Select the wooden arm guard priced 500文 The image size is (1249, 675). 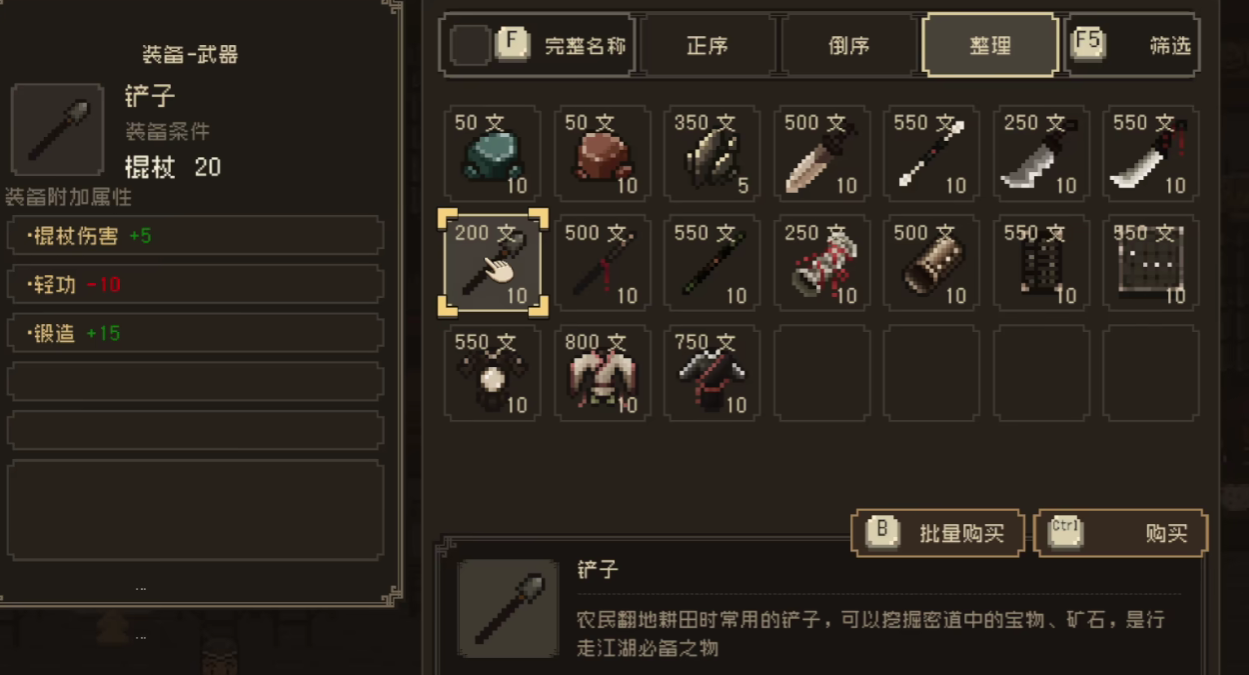[931, 263]
